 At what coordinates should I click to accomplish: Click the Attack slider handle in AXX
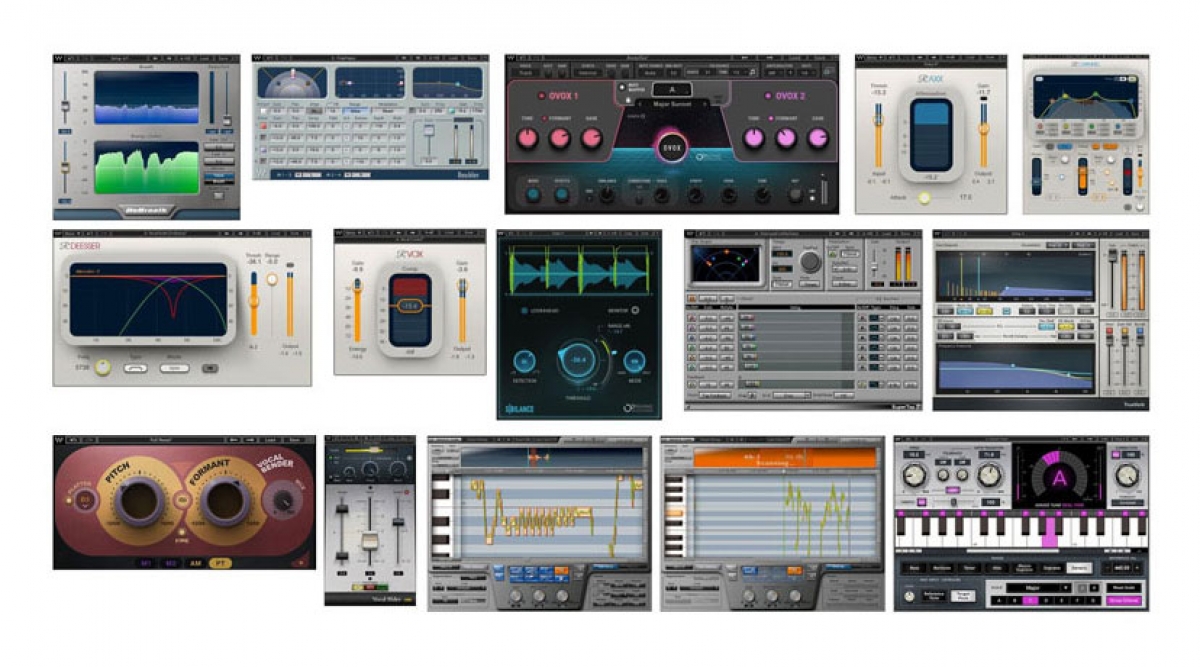click(x=925, y=198)
